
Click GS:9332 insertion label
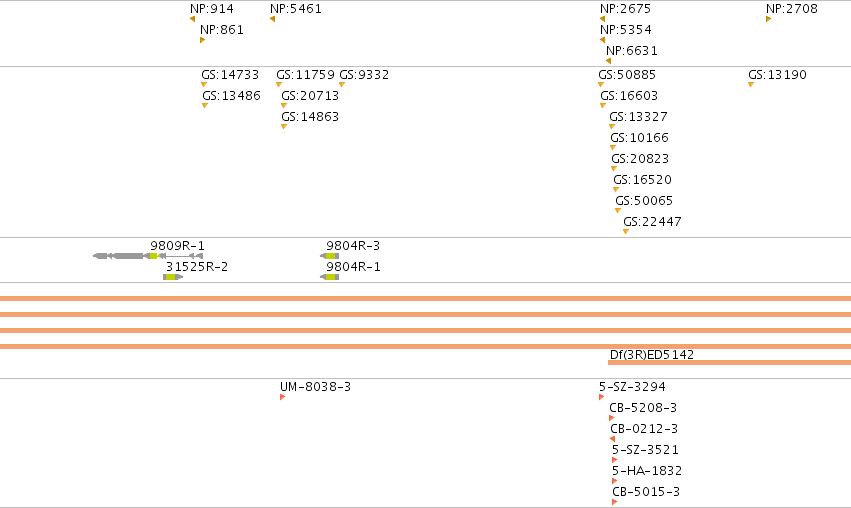(x=364, y=75)
